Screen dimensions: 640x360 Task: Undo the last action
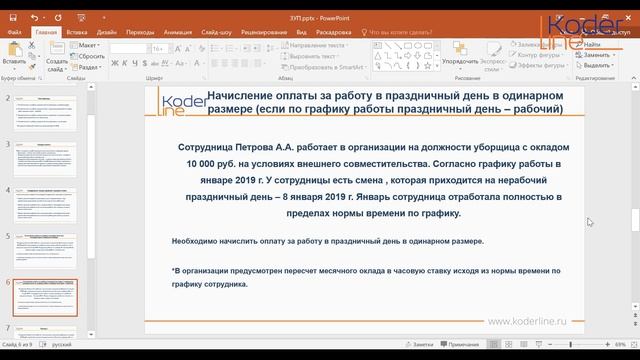point(34,18)
